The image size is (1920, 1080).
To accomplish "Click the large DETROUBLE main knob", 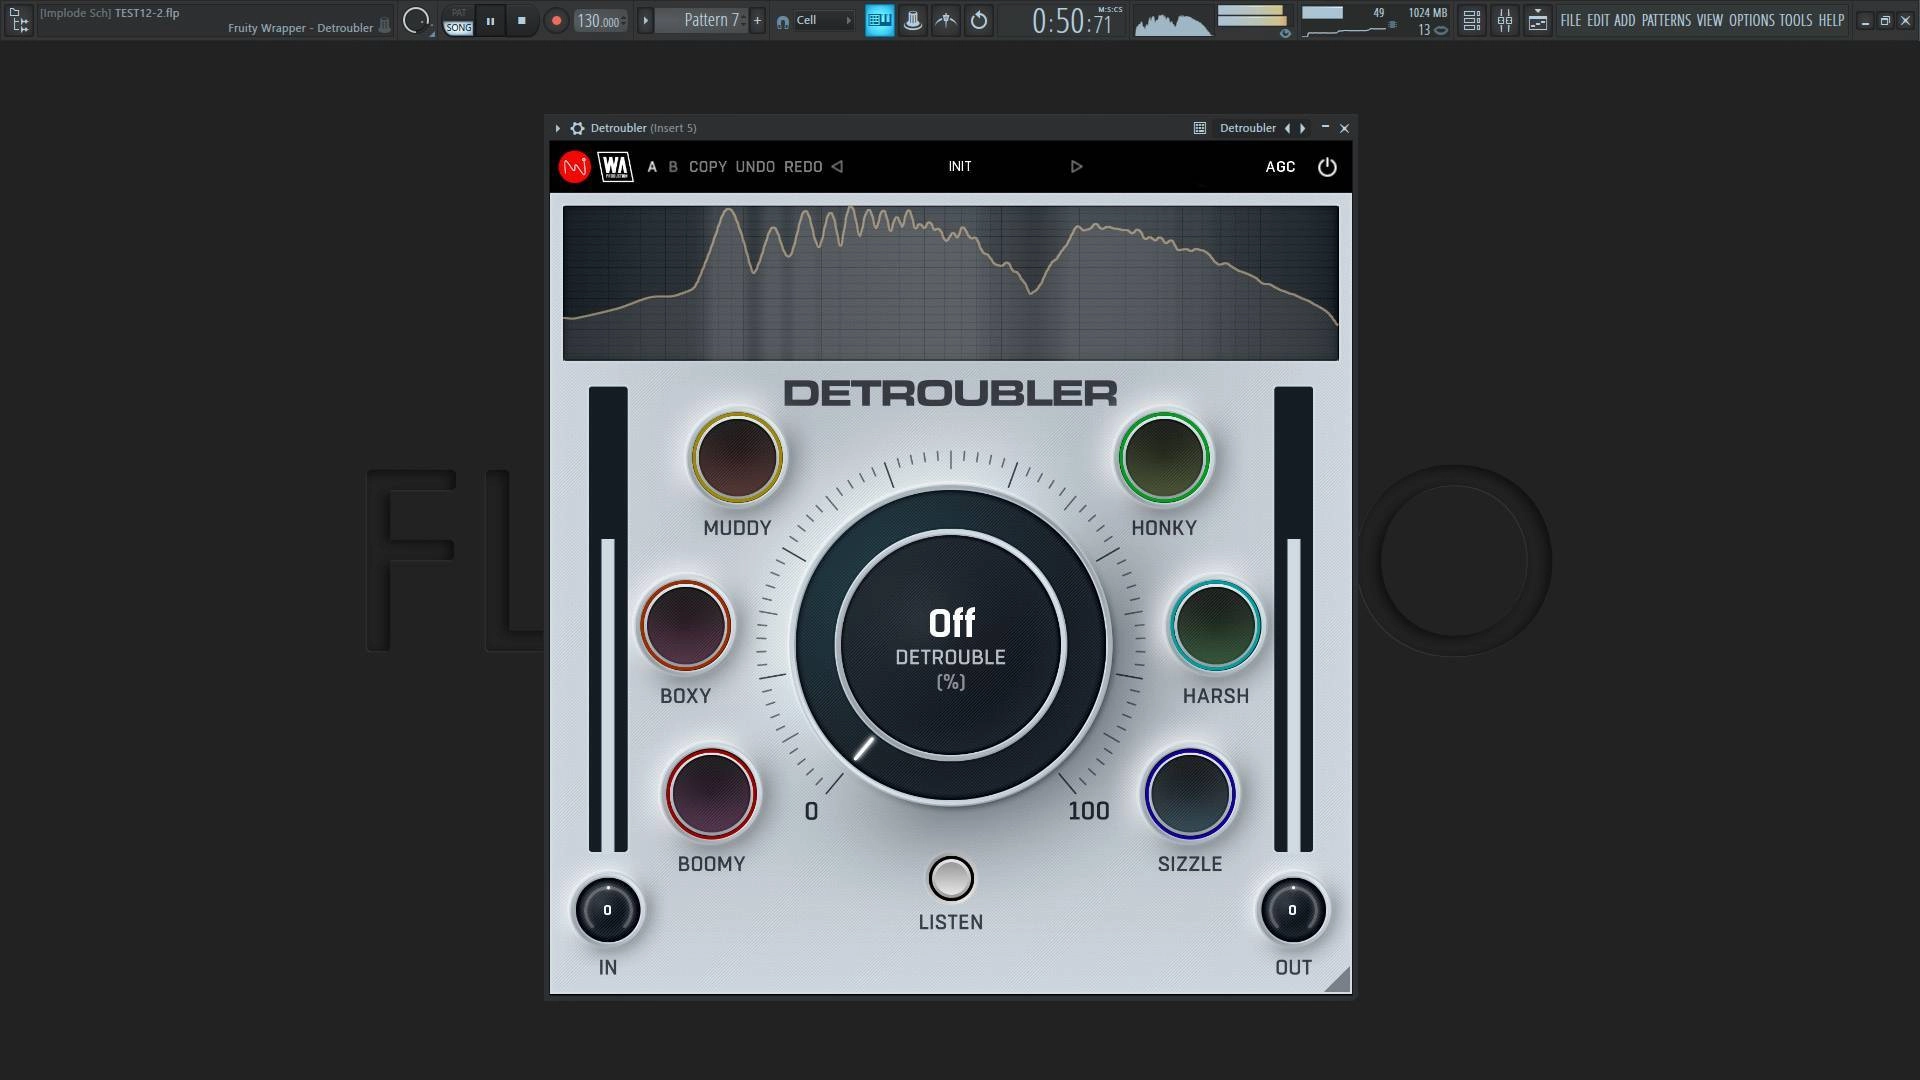I will click(951, 645).
